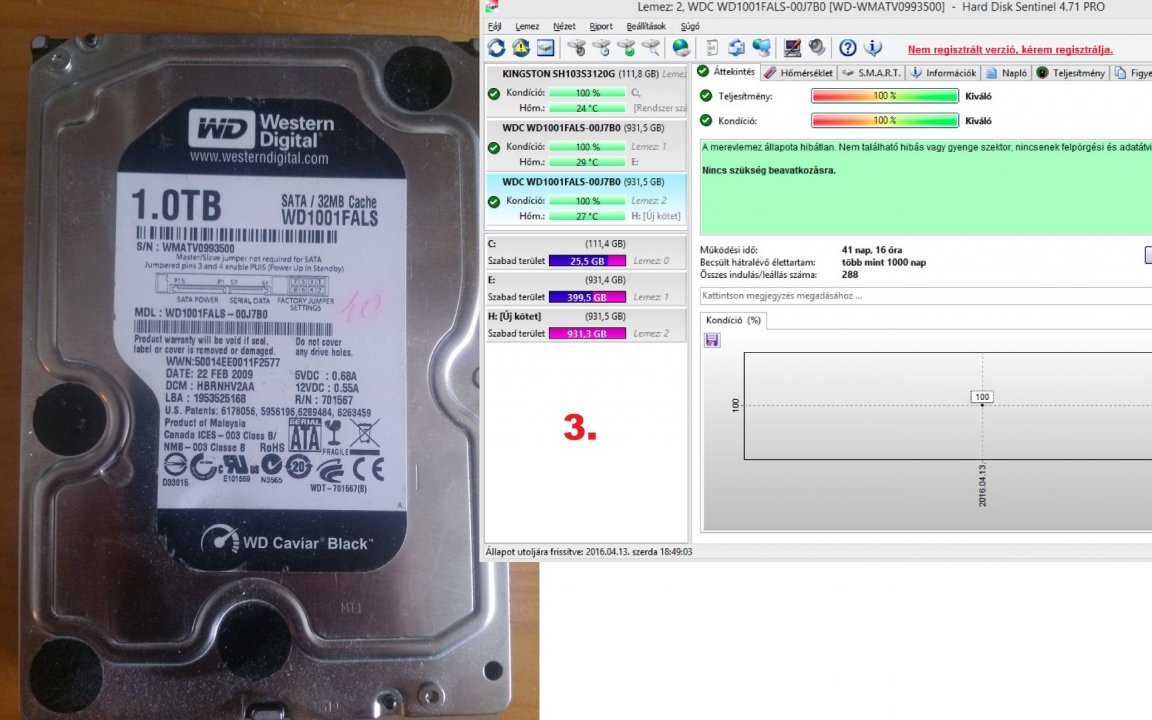Open the Beállítások menu
The width and height of the screenshot is (1152, 720).
coord(646,26)
